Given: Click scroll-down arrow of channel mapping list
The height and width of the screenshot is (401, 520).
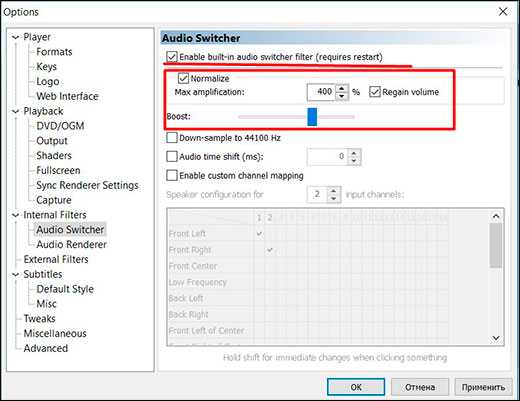Looking at the screenshot, I should point(496,338).
